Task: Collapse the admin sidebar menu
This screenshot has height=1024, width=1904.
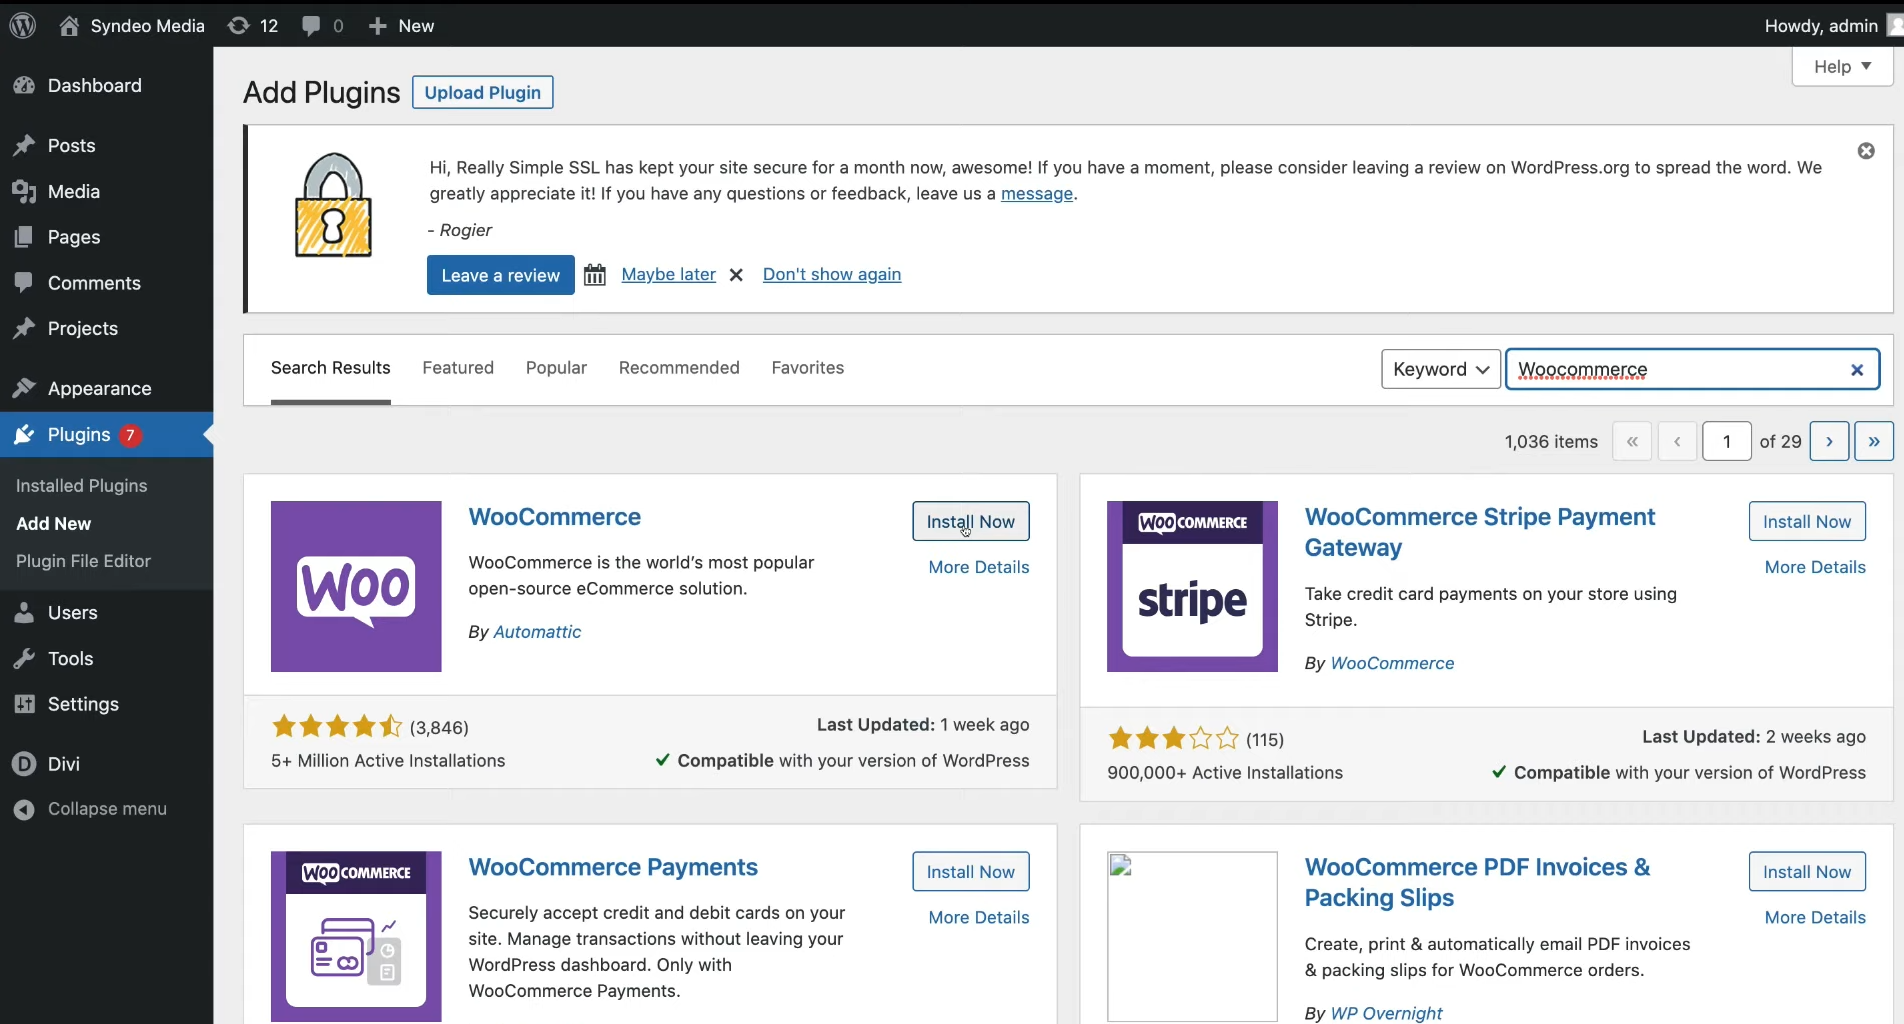Action: coord(106,808)
